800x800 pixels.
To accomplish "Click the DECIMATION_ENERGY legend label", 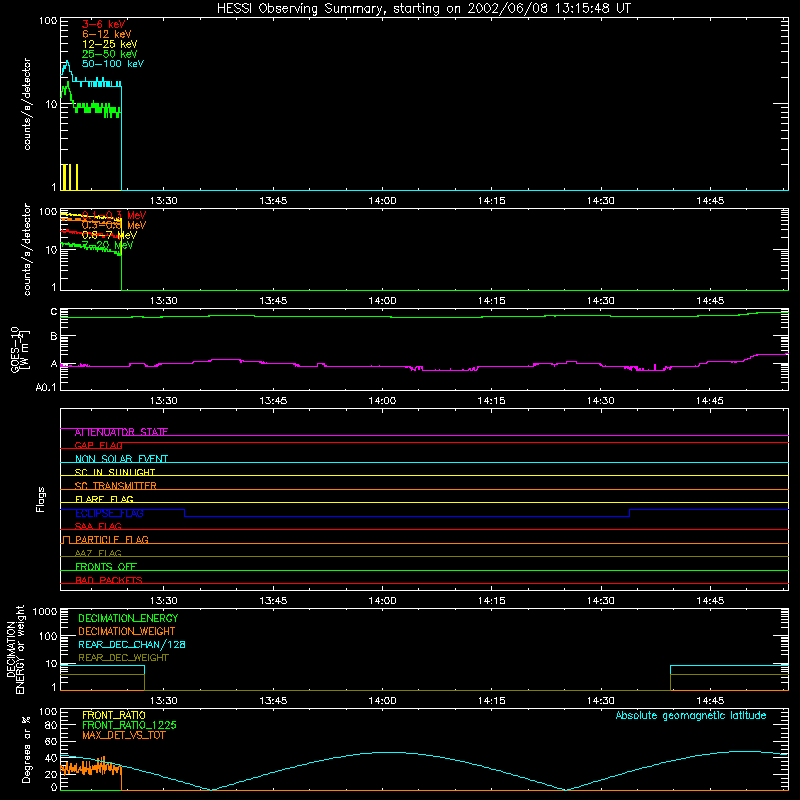I will (x=128, y=618).
